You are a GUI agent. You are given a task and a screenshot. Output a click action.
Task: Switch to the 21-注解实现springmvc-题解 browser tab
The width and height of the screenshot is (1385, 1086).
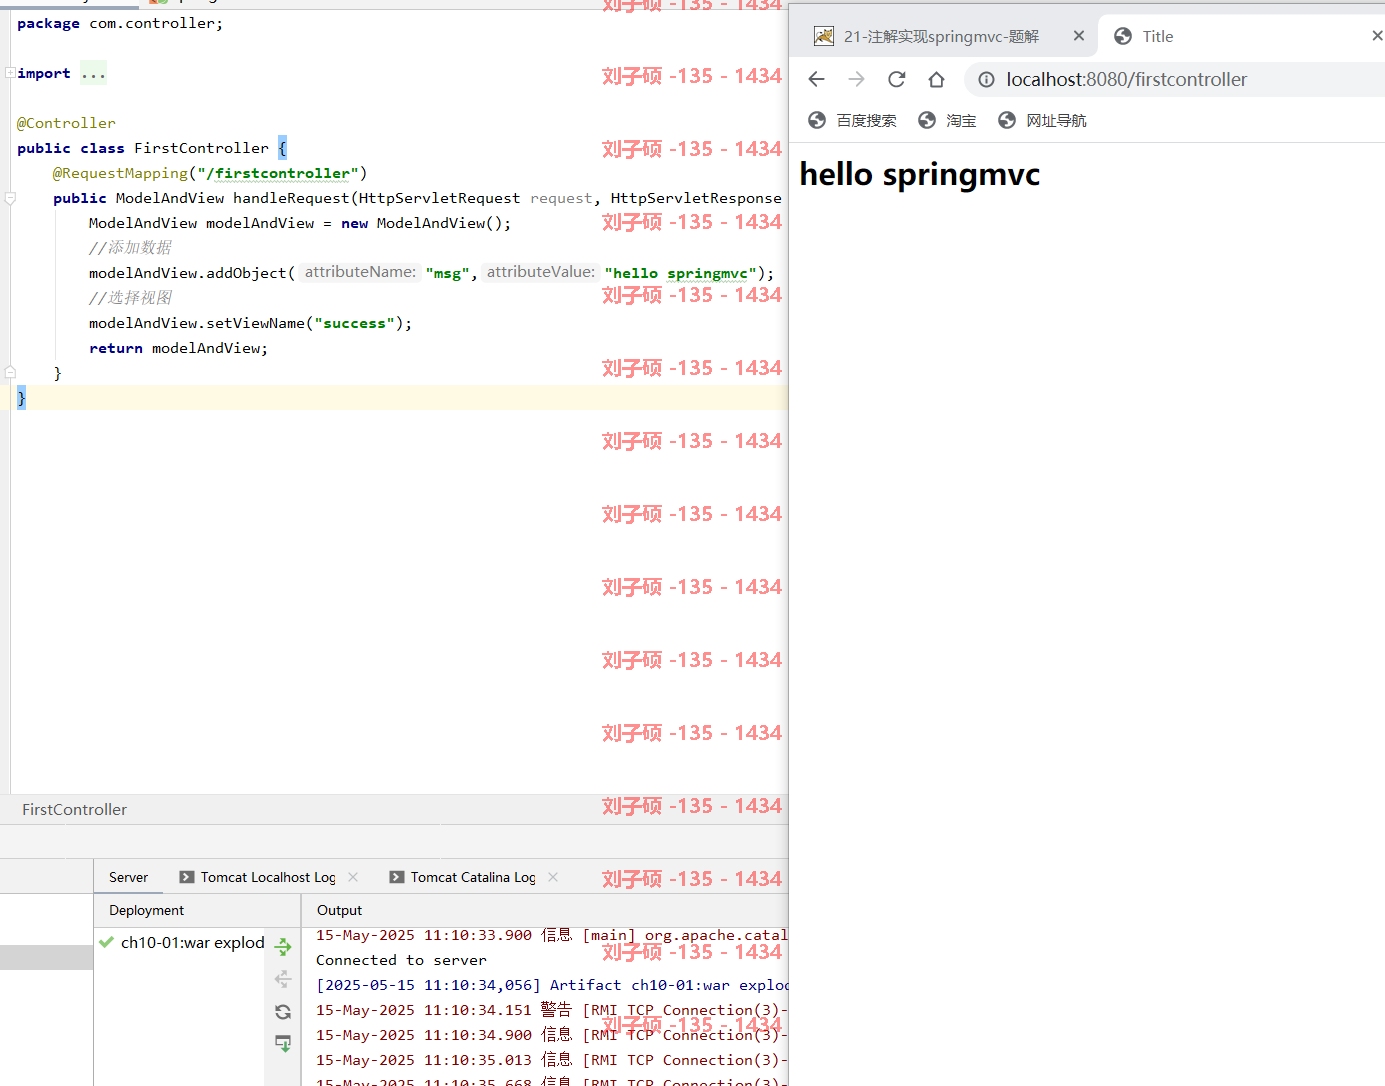(941, 36)
